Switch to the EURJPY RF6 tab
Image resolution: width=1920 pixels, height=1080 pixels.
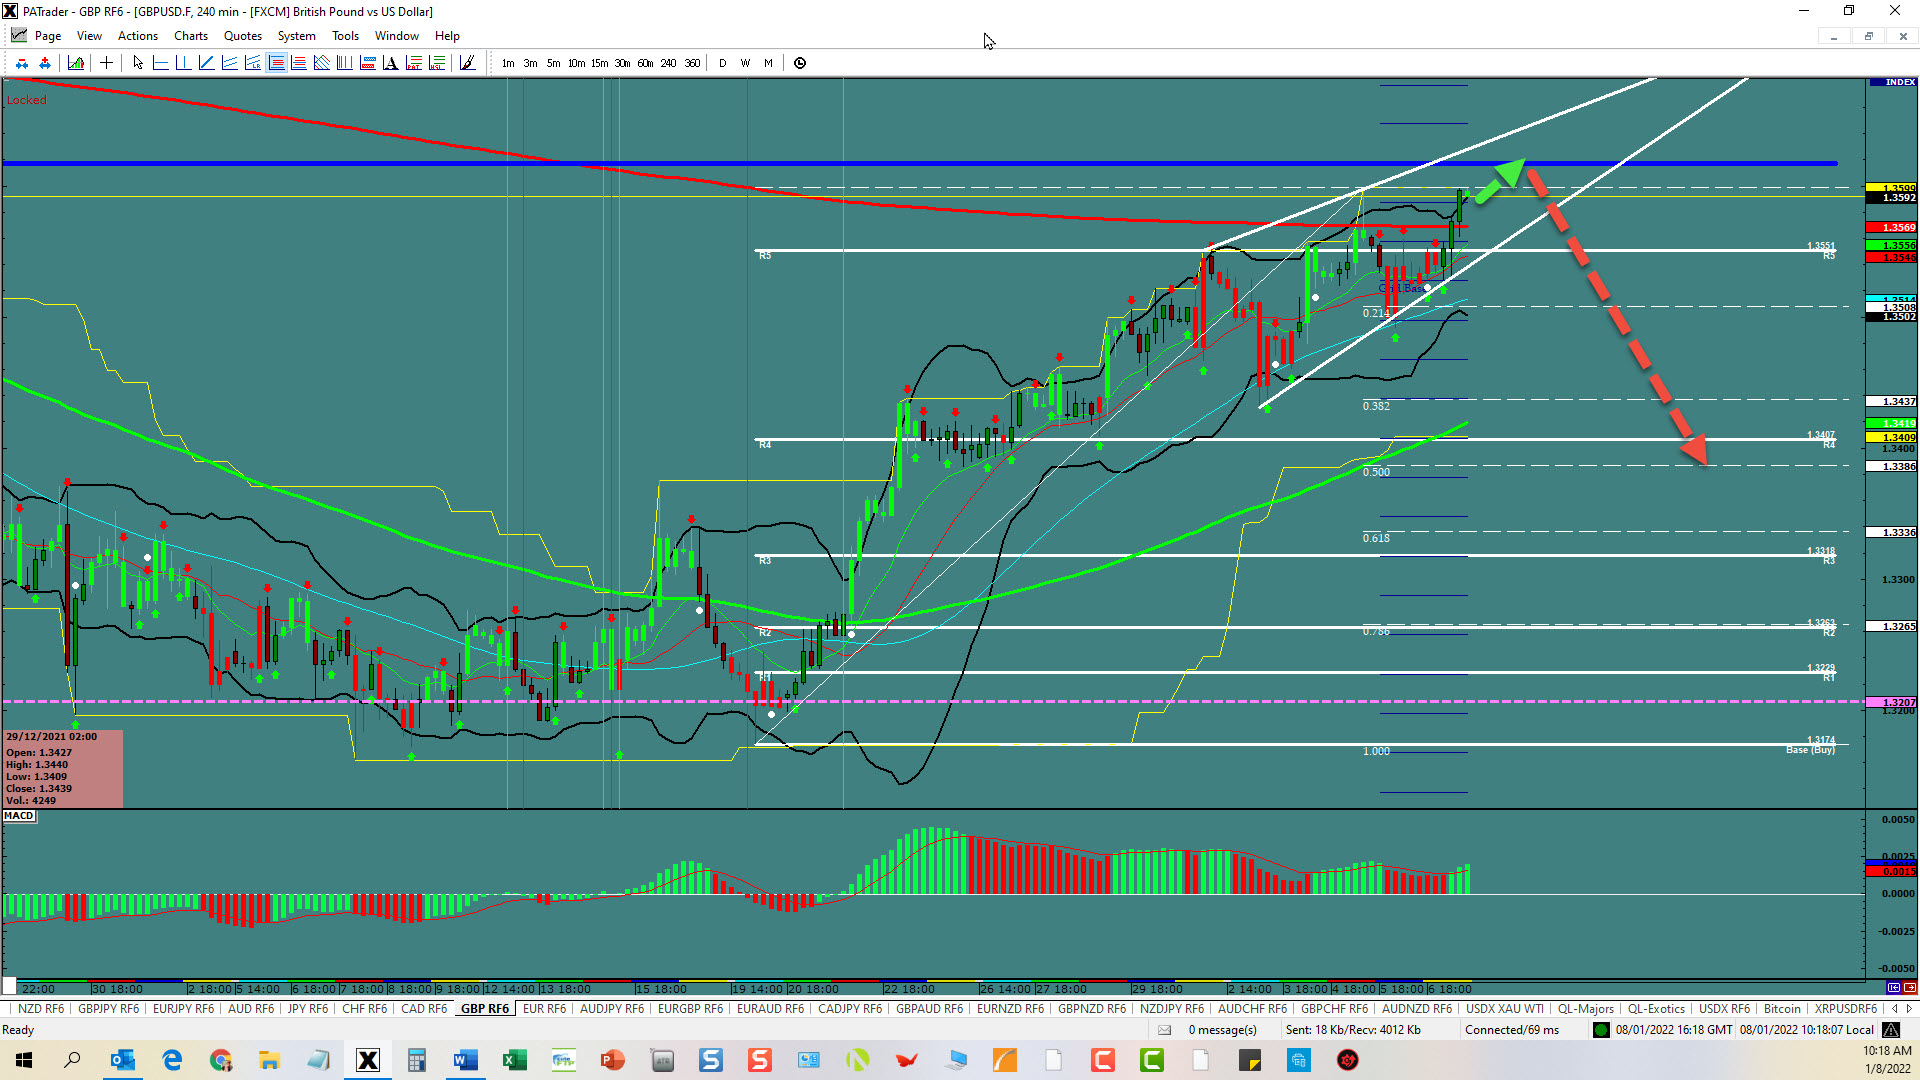click(x=183, y=1009)
